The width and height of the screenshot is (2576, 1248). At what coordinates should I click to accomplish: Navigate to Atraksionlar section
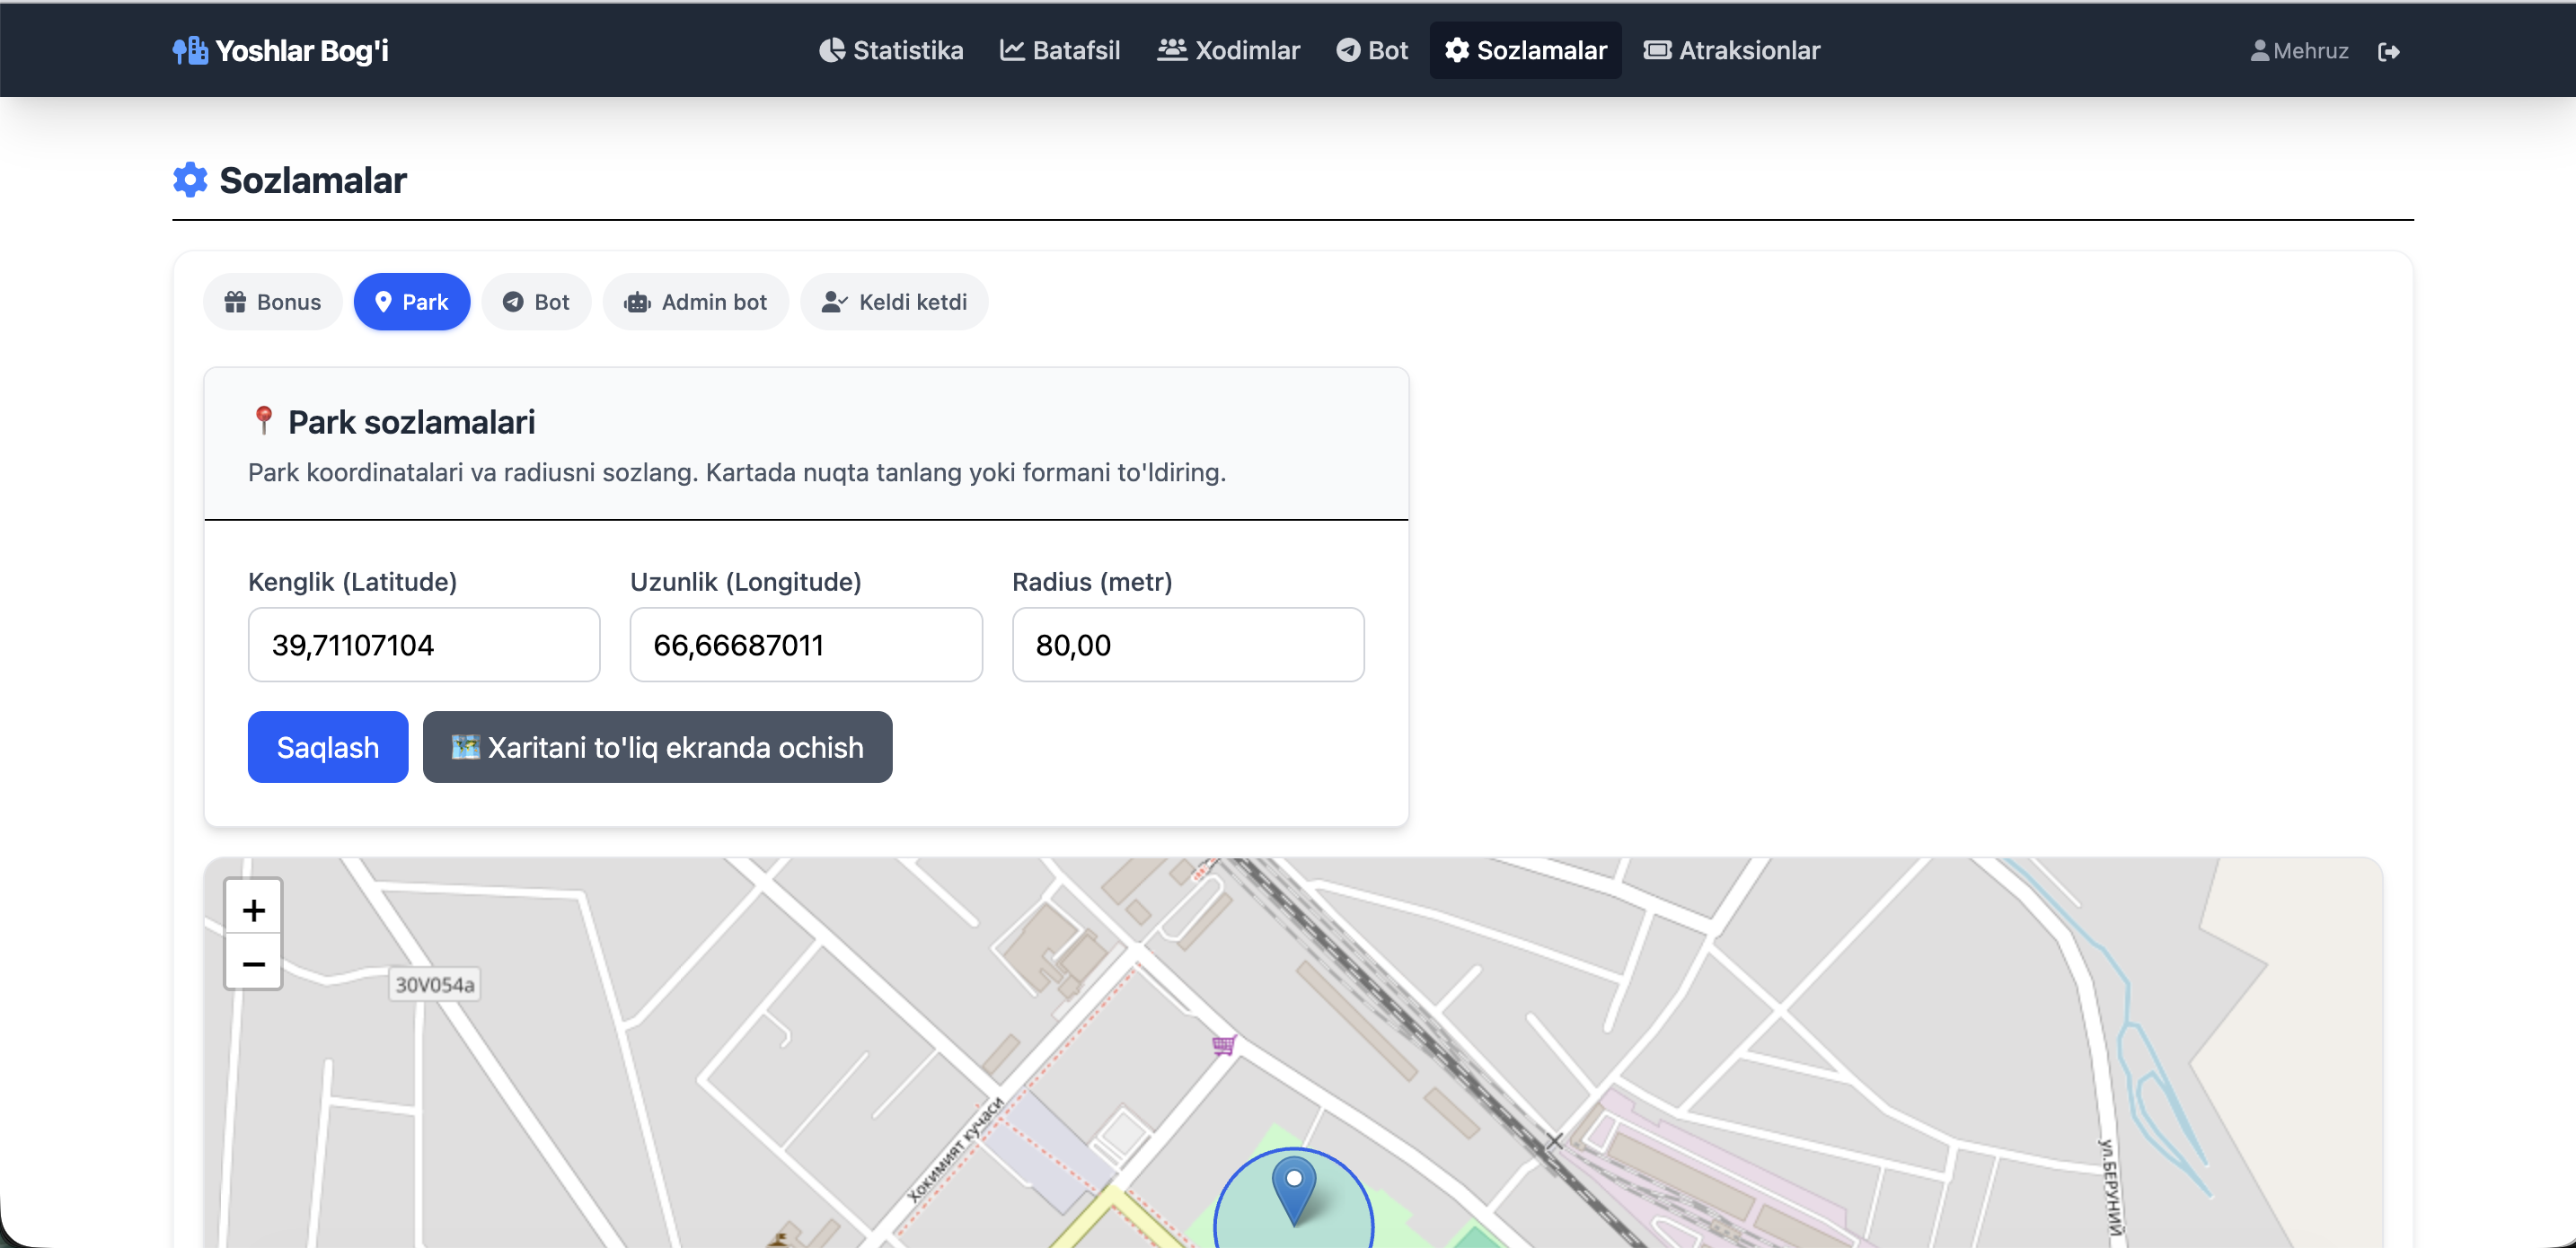[x=1731, y=51]
